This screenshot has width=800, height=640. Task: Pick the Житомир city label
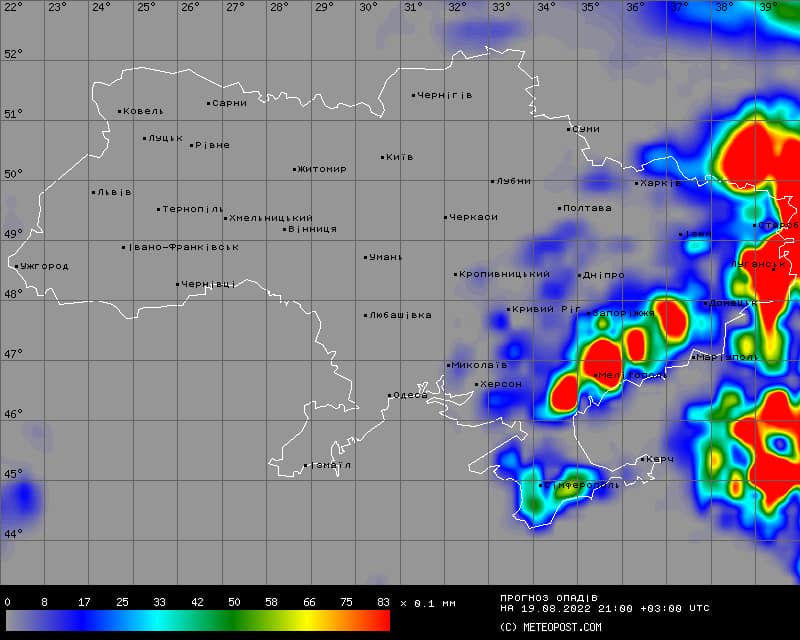point(323,169)
